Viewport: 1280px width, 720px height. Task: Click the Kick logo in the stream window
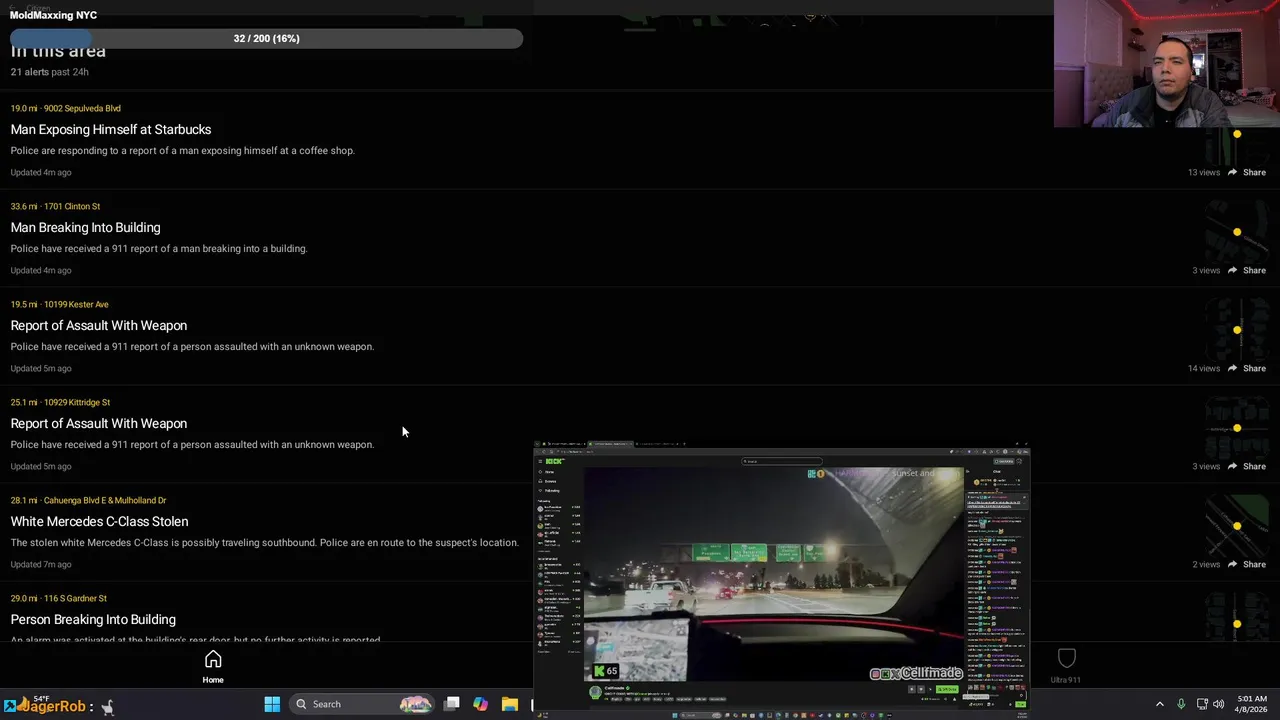tap(555, 461)
